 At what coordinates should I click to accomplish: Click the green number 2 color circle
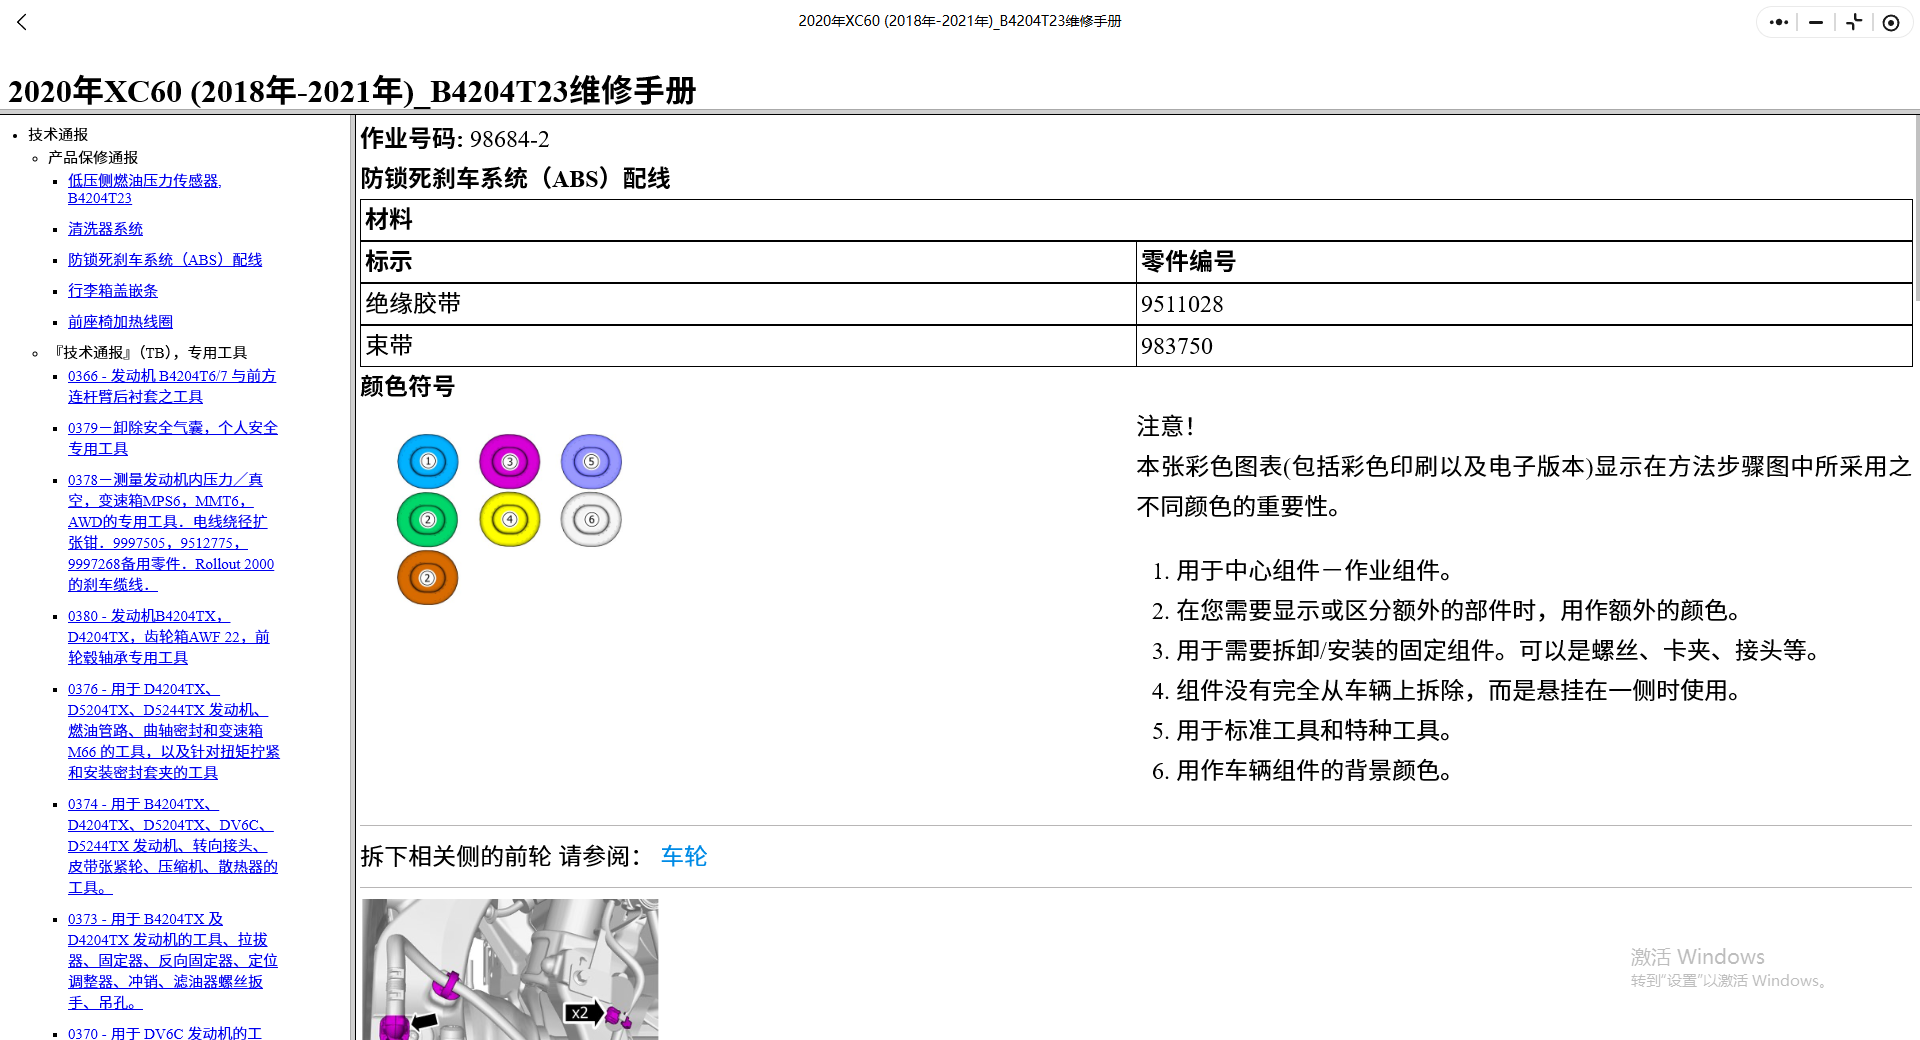tap(428, 520)
